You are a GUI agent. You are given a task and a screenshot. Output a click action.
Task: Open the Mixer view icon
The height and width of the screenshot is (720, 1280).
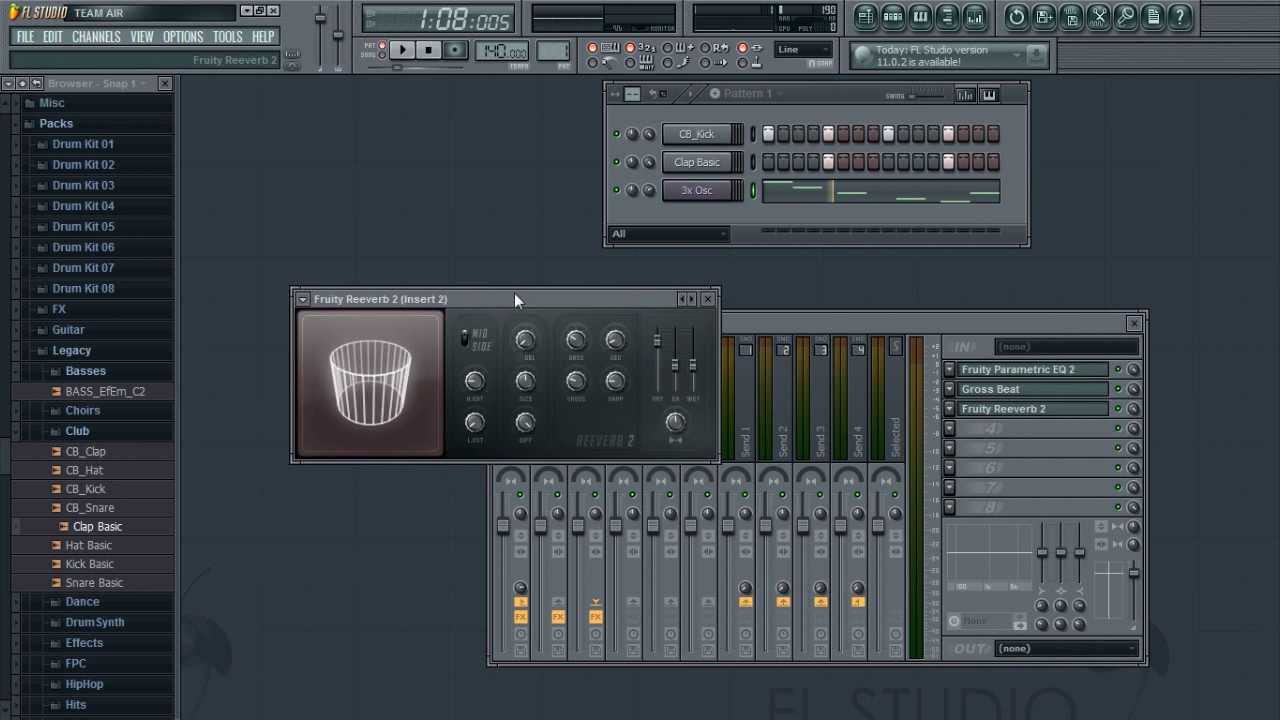click(x=974, y=16)
